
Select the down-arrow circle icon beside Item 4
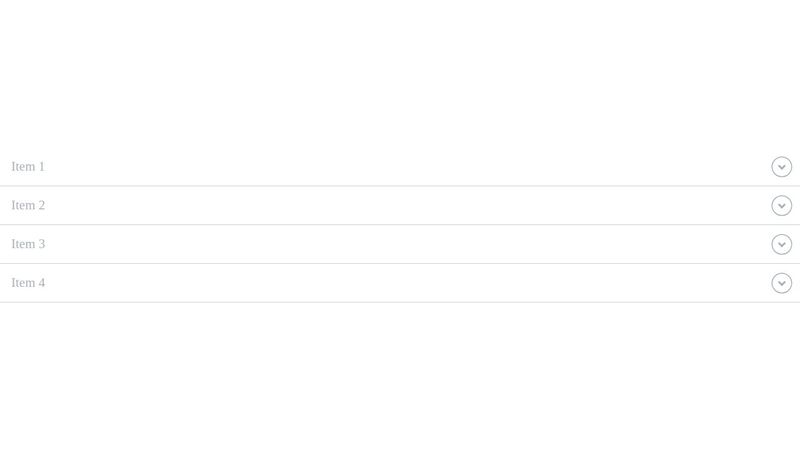(x=781, y=283)
